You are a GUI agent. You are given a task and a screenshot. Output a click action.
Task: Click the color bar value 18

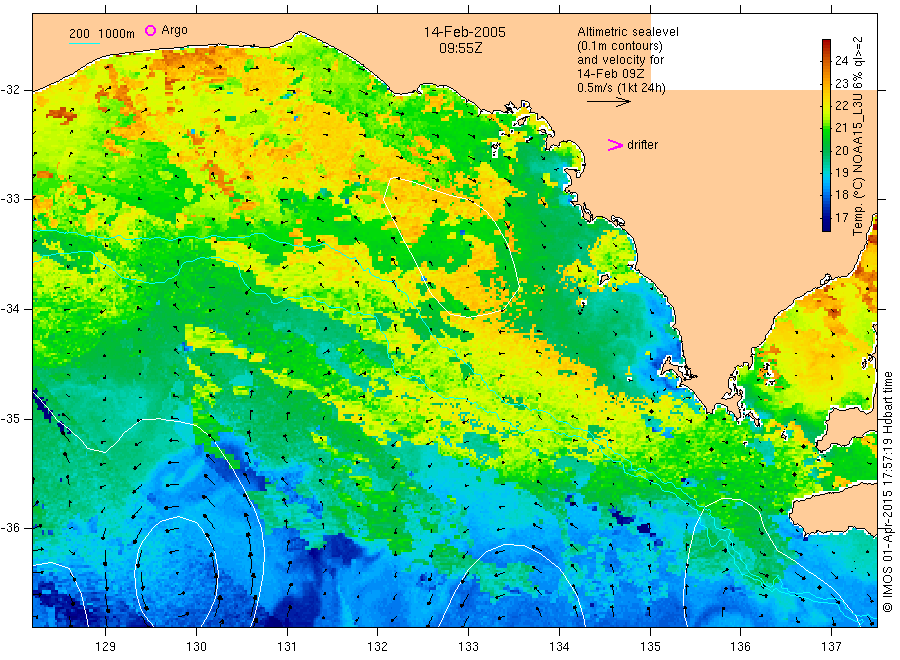[x=841, y=195]
